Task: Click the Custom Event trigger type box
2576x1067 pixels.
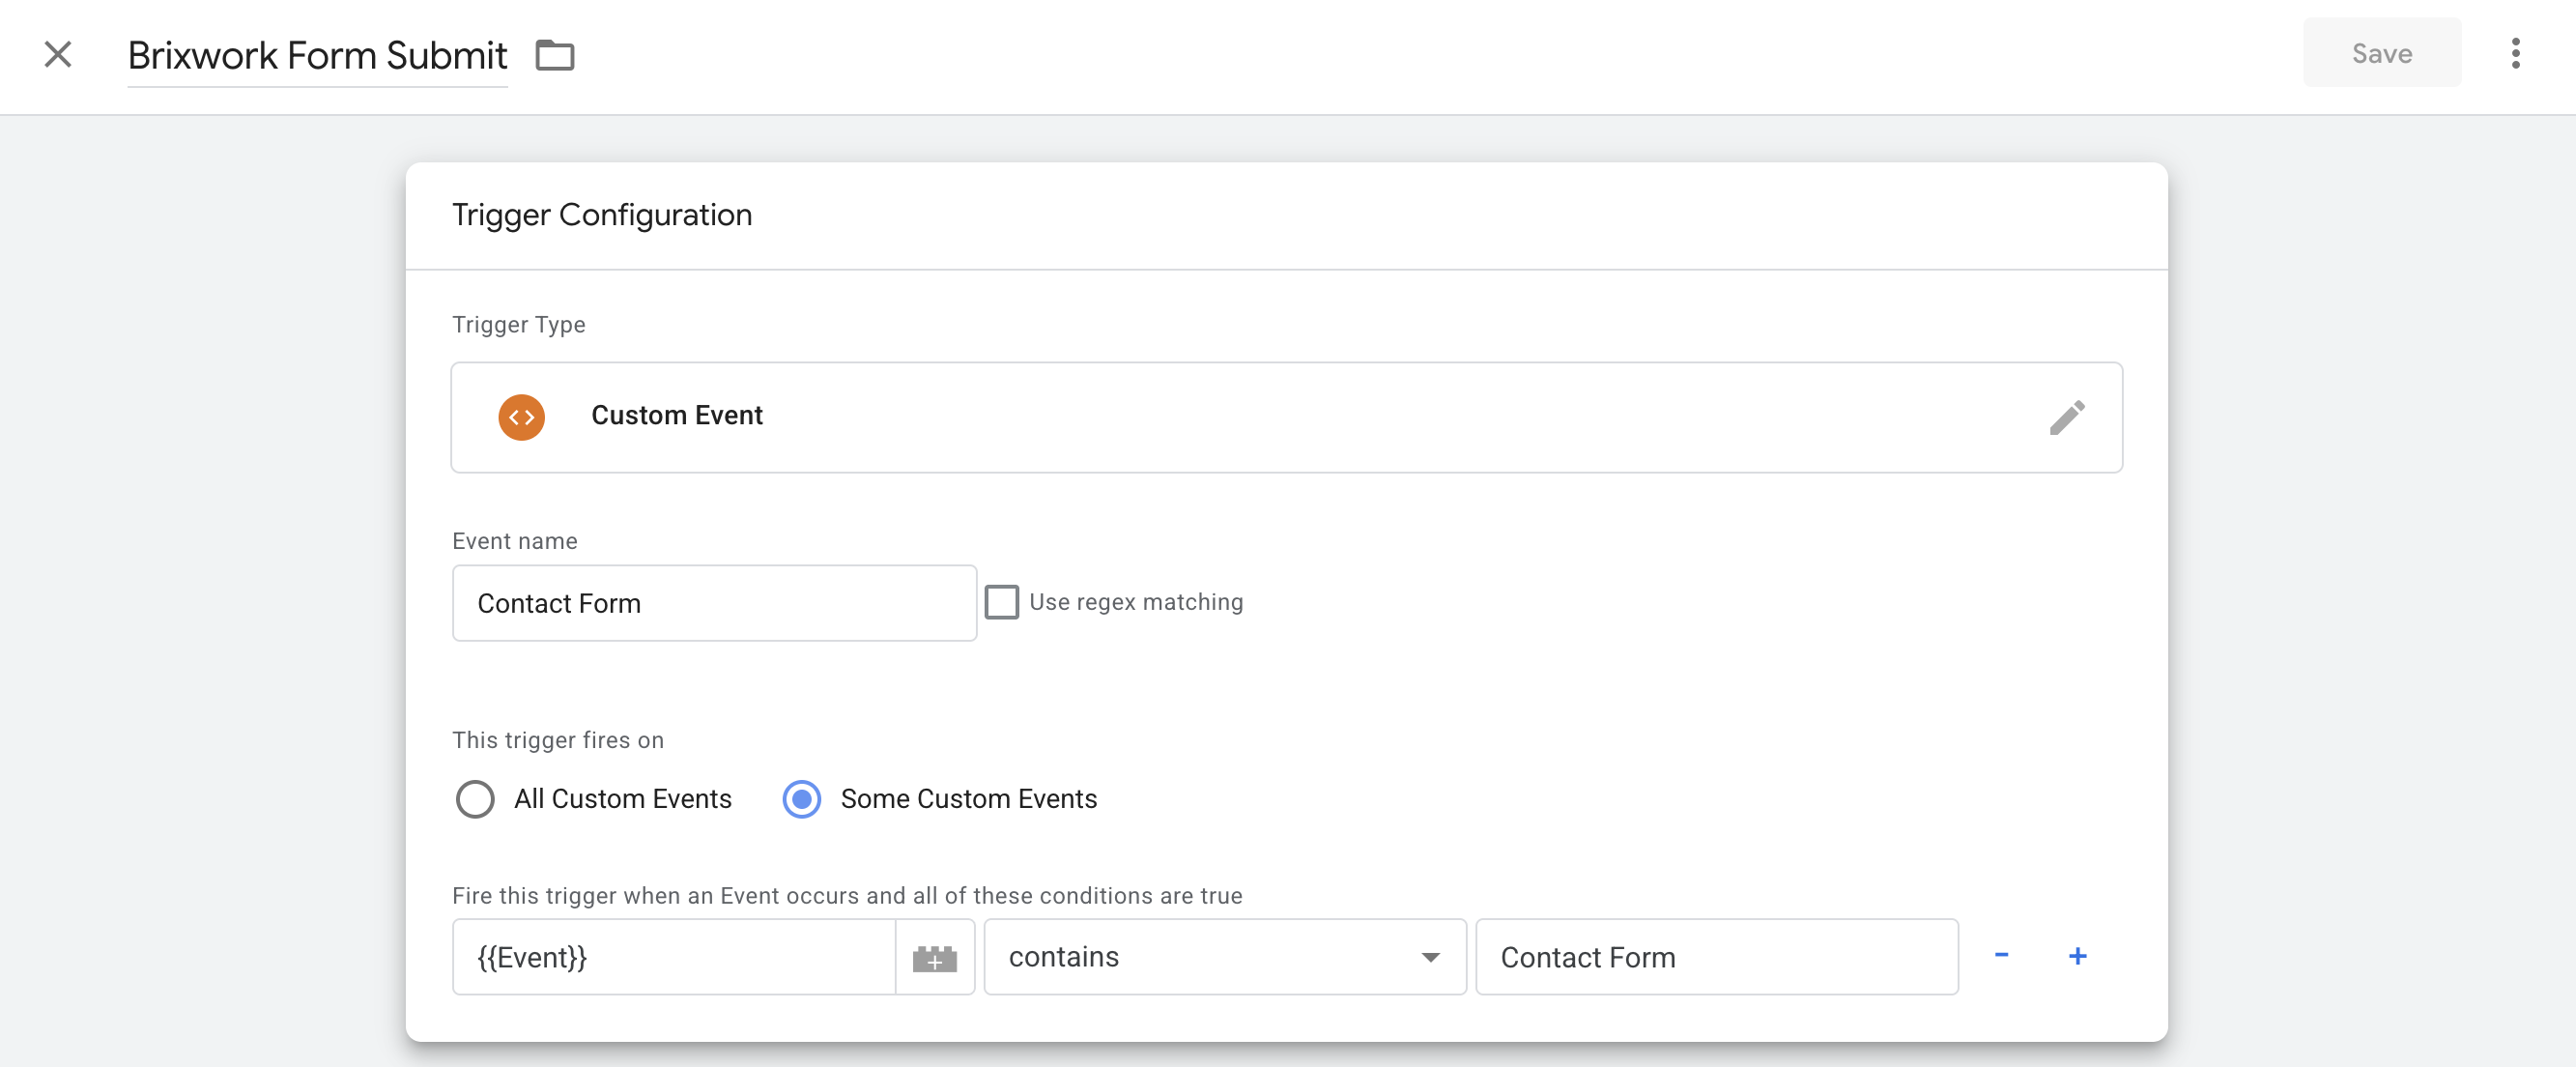Action: click(1286, 417)
